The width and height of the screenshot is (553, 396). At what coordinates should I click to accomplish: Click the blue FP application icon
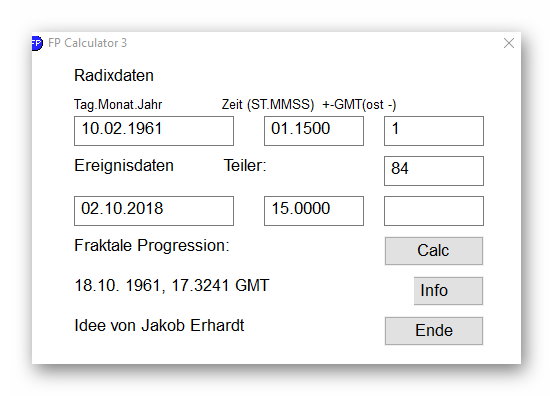37,43
